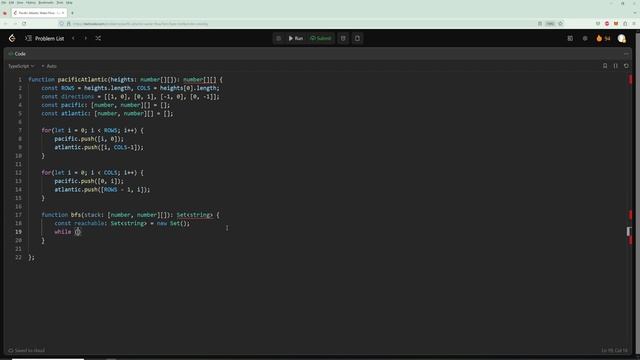Go to the next problem arrow
Viewport: 640px width, 360px height.
pos(86,38)
